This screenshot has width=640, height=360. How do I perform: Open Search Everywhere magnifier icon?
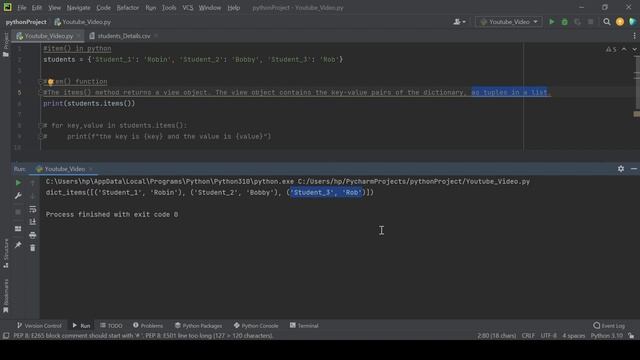click(607, 22)
